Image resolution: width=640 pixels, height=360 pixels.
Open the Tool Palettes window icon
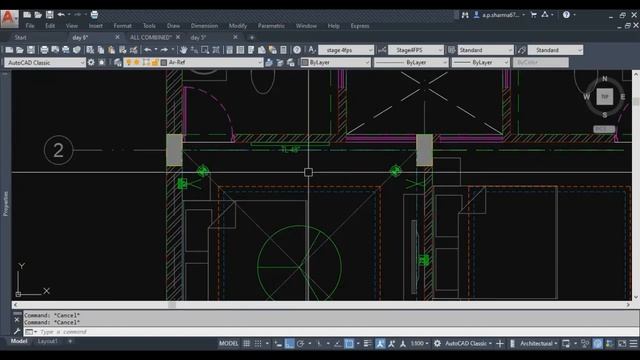(251, 50)
